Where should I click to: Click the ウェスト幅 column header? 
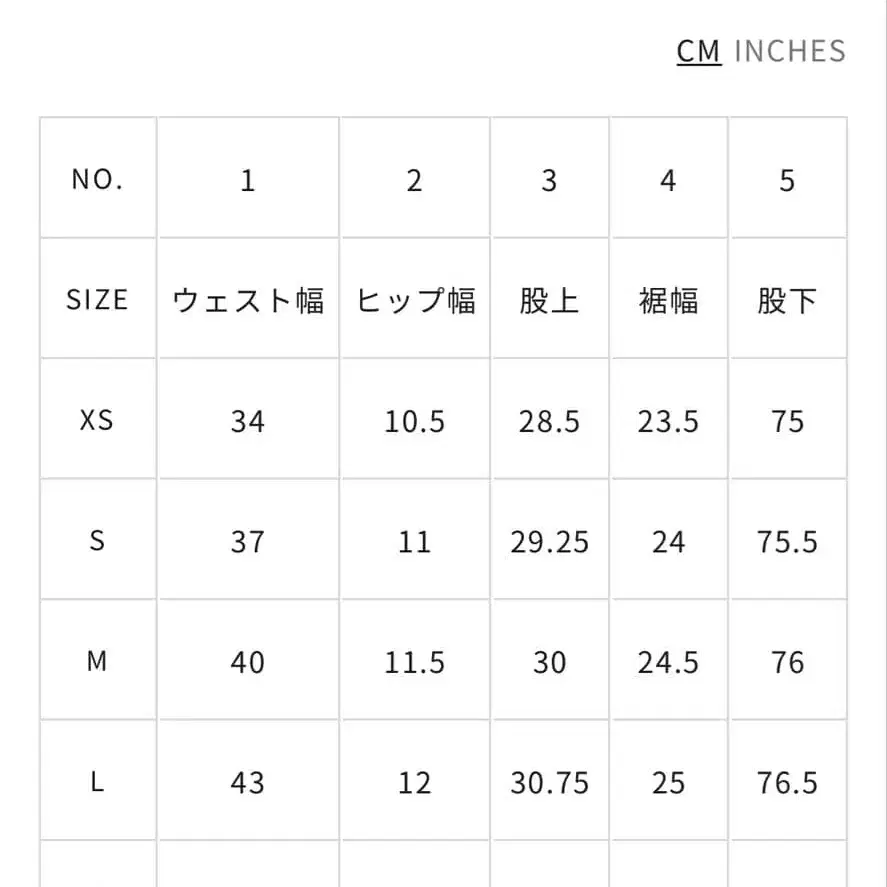tap(247, 300)
